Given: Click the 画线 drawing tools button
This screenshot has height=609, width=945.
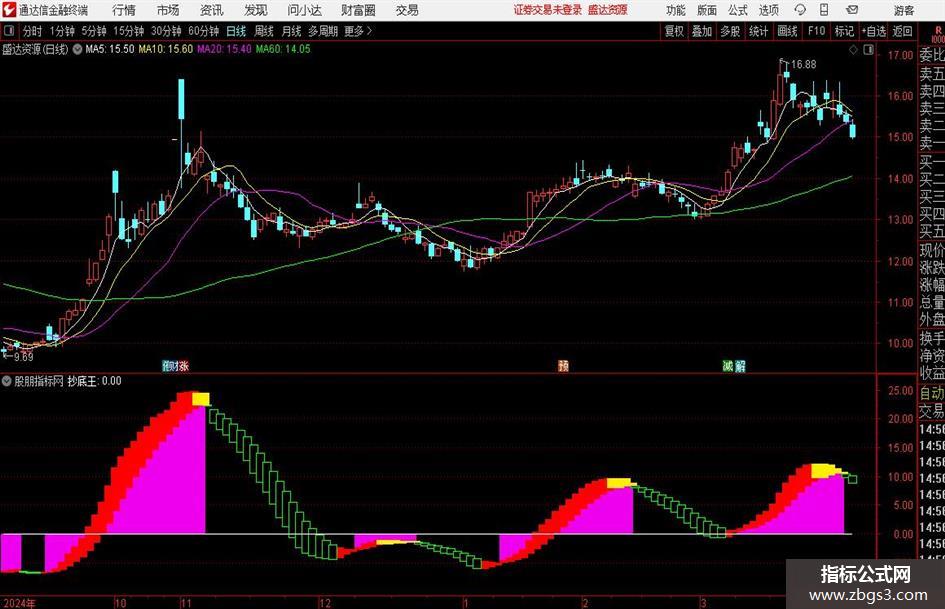Looking at the screenshot, I should 788,31.
